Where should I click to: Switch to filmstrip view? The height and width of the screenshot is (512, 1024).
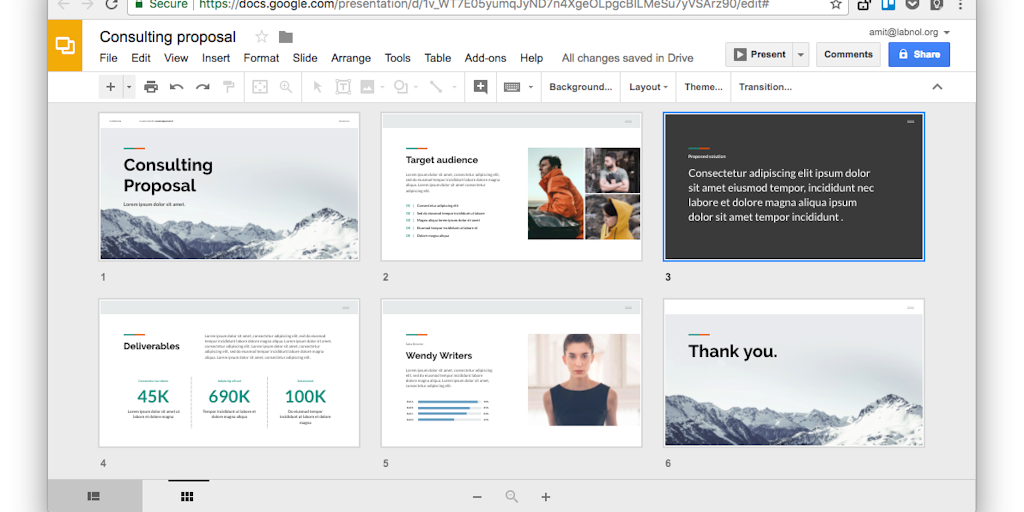click(94, 496)
